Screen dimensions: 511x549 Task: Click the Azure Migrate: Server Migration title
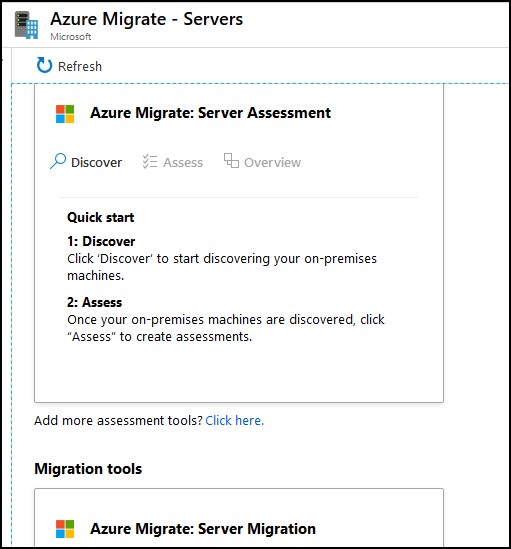click(x=203, y=529)
